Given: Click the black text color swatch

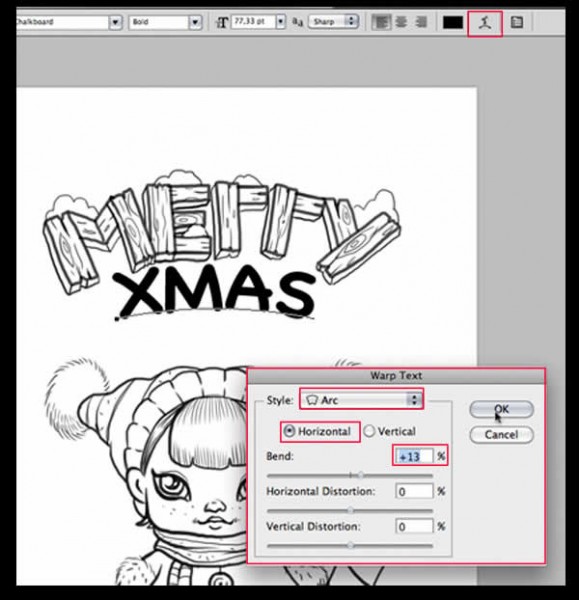Looking at the screenshot, I should point(453,22).
